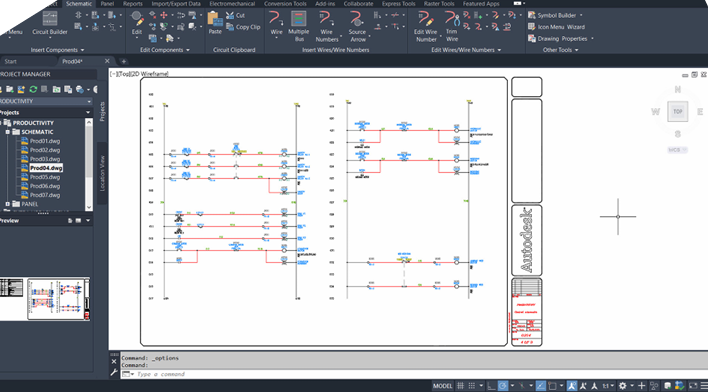Click the Trim Wire tool
708x392 pixels.
pyautogui.click(x=452, y=26)
